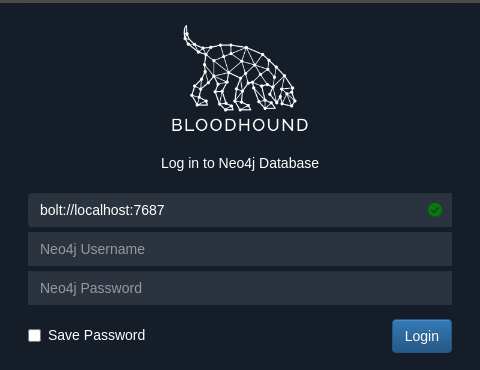The image size is (480, 370).
Task: Focus the Neo4j Username field
Action: (x=240, y=249)
